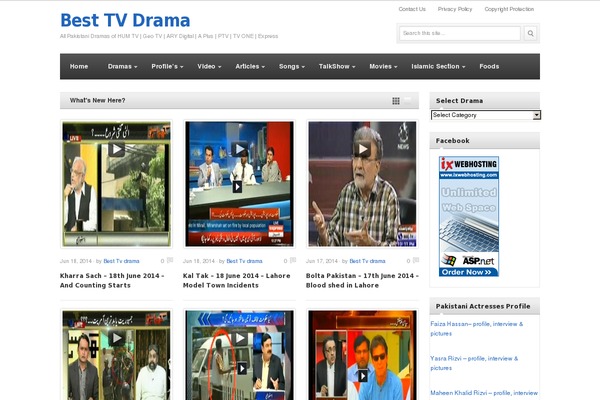Switch to list view icon
Screen dimensions: 600x400
click(408, 101)
